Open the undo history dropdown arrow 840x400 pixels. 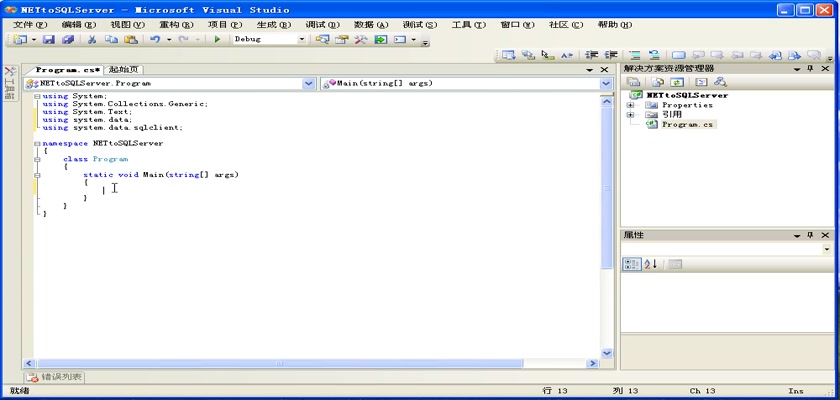(169, 39)
